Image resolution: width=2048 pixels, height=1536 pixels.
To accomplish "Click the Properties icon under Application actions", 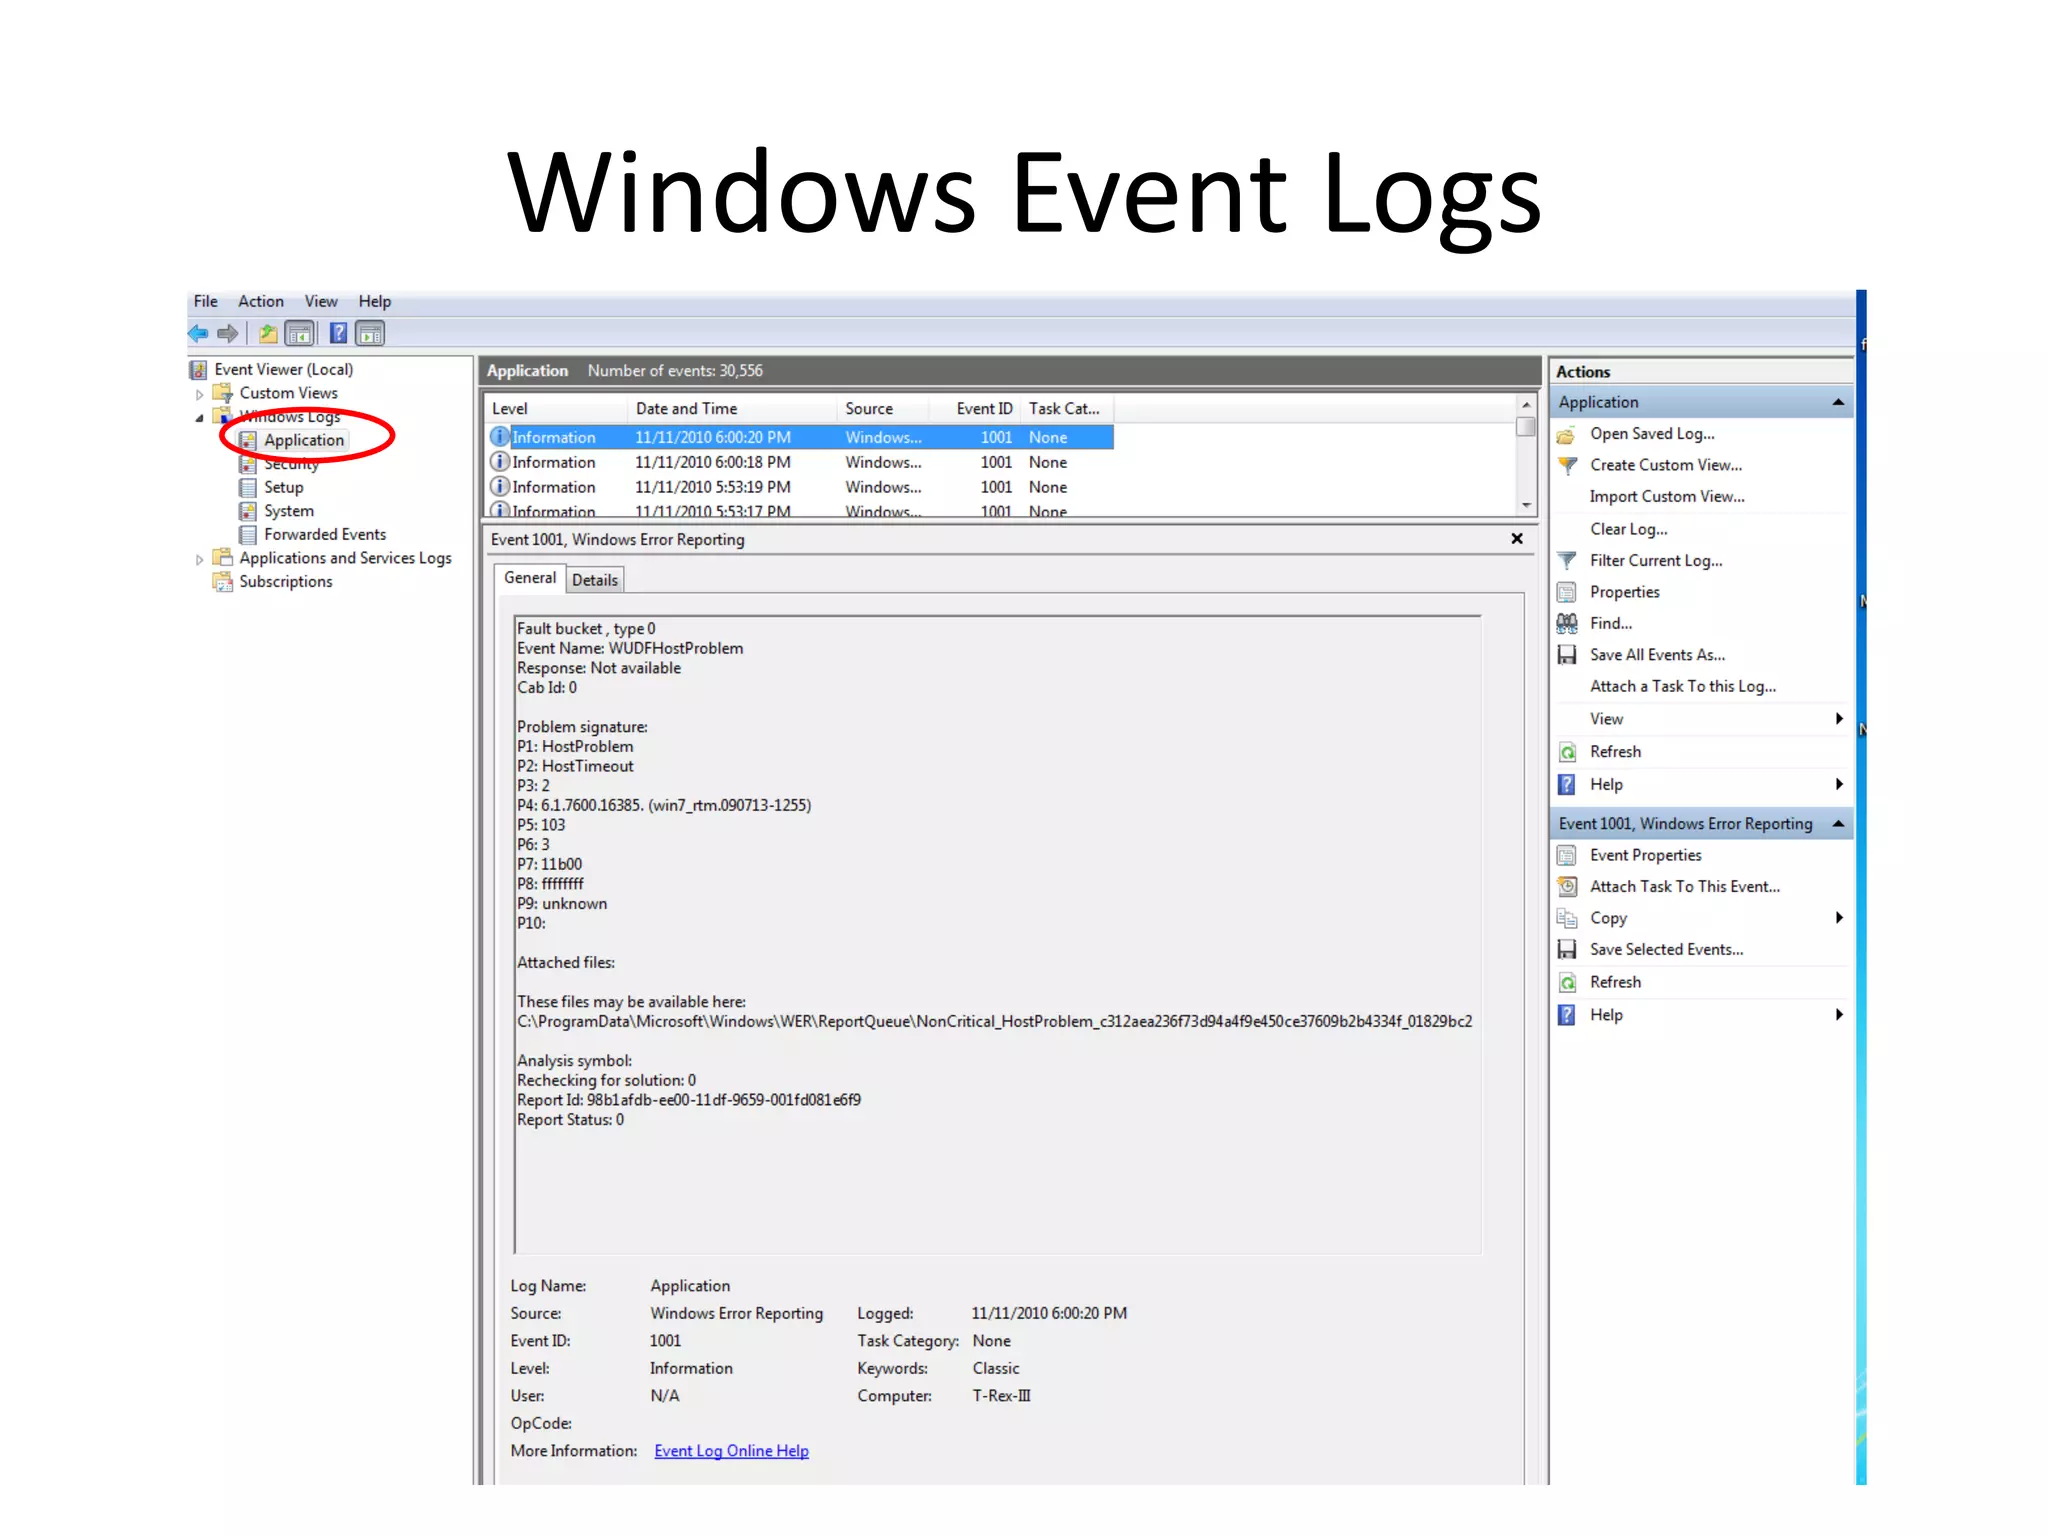I will tap(1567, 593).
